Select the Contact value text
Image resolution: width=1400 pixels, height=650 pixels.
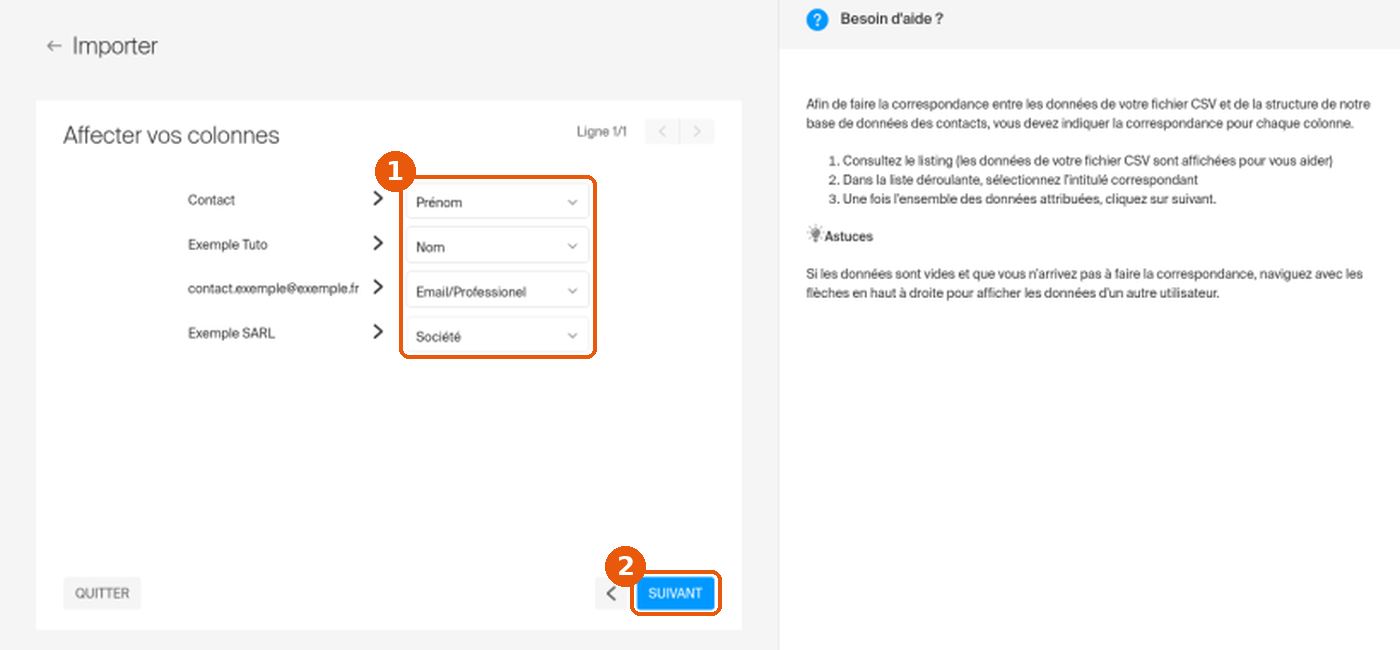211,200
